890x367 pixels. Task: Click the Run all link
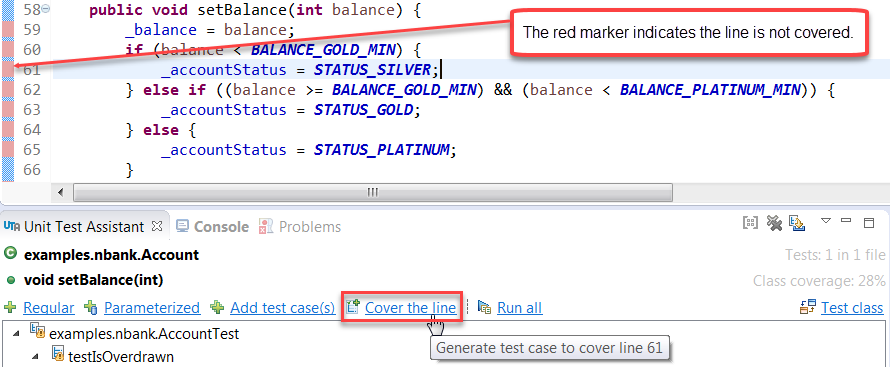[x=519, y=308]
